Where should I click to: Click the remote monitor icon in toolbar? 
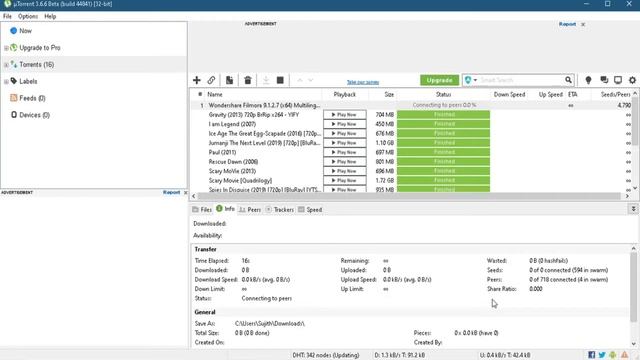tap(618, 80)
